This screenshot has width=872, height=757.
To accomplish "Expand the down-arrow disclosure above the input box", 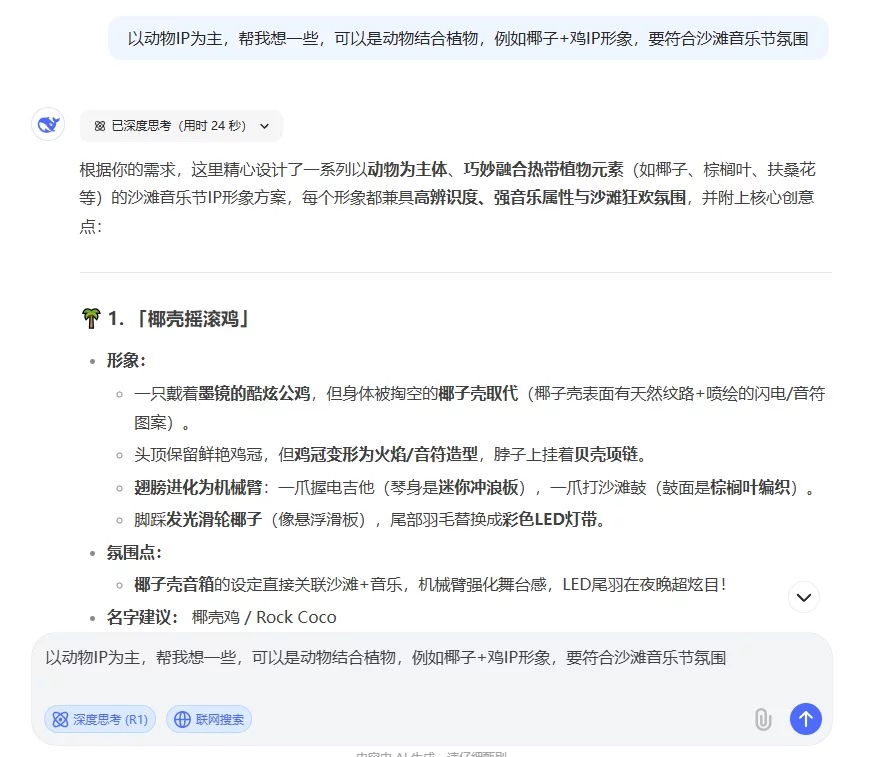I will pos(803,597).
